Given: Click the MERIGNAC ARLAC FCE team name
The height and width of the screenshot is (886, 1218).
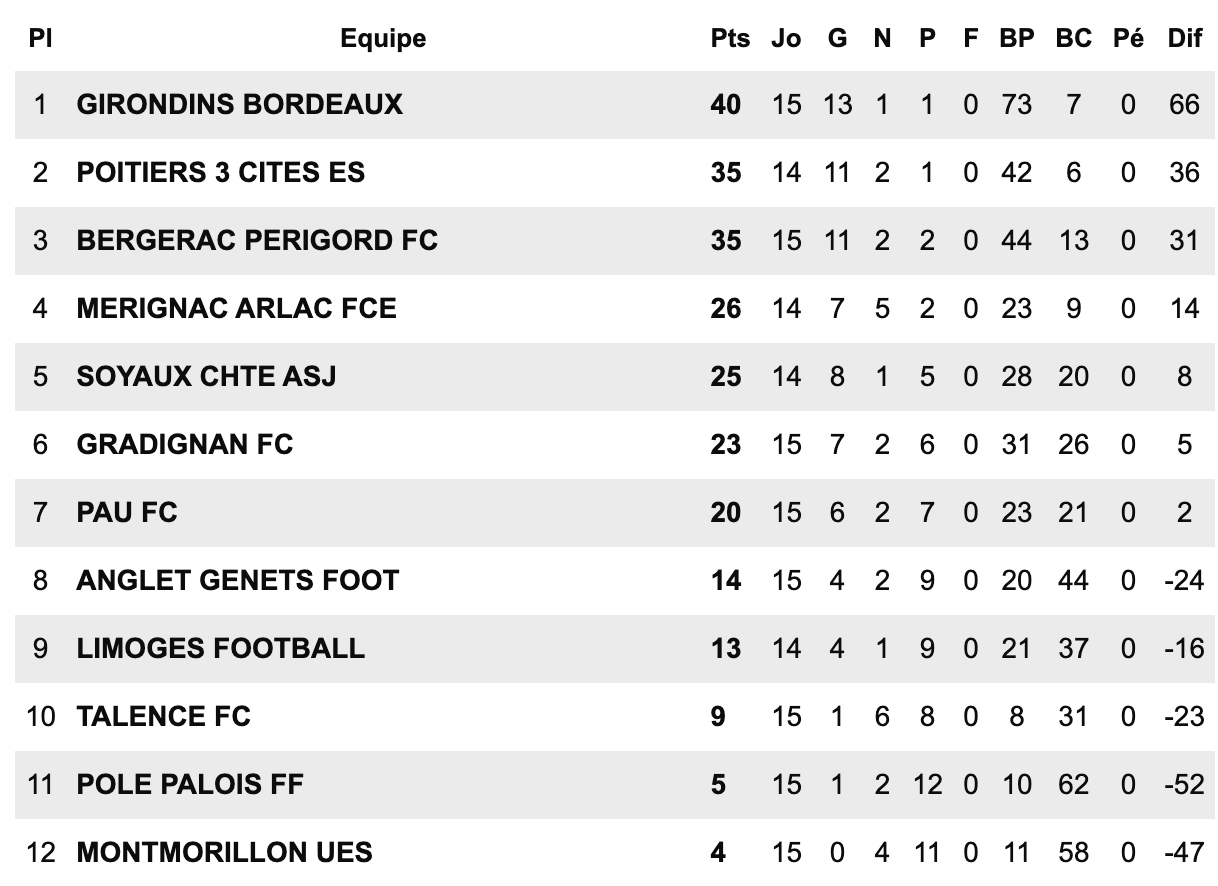Looking at the screenshot, I should tap(236, 308).
